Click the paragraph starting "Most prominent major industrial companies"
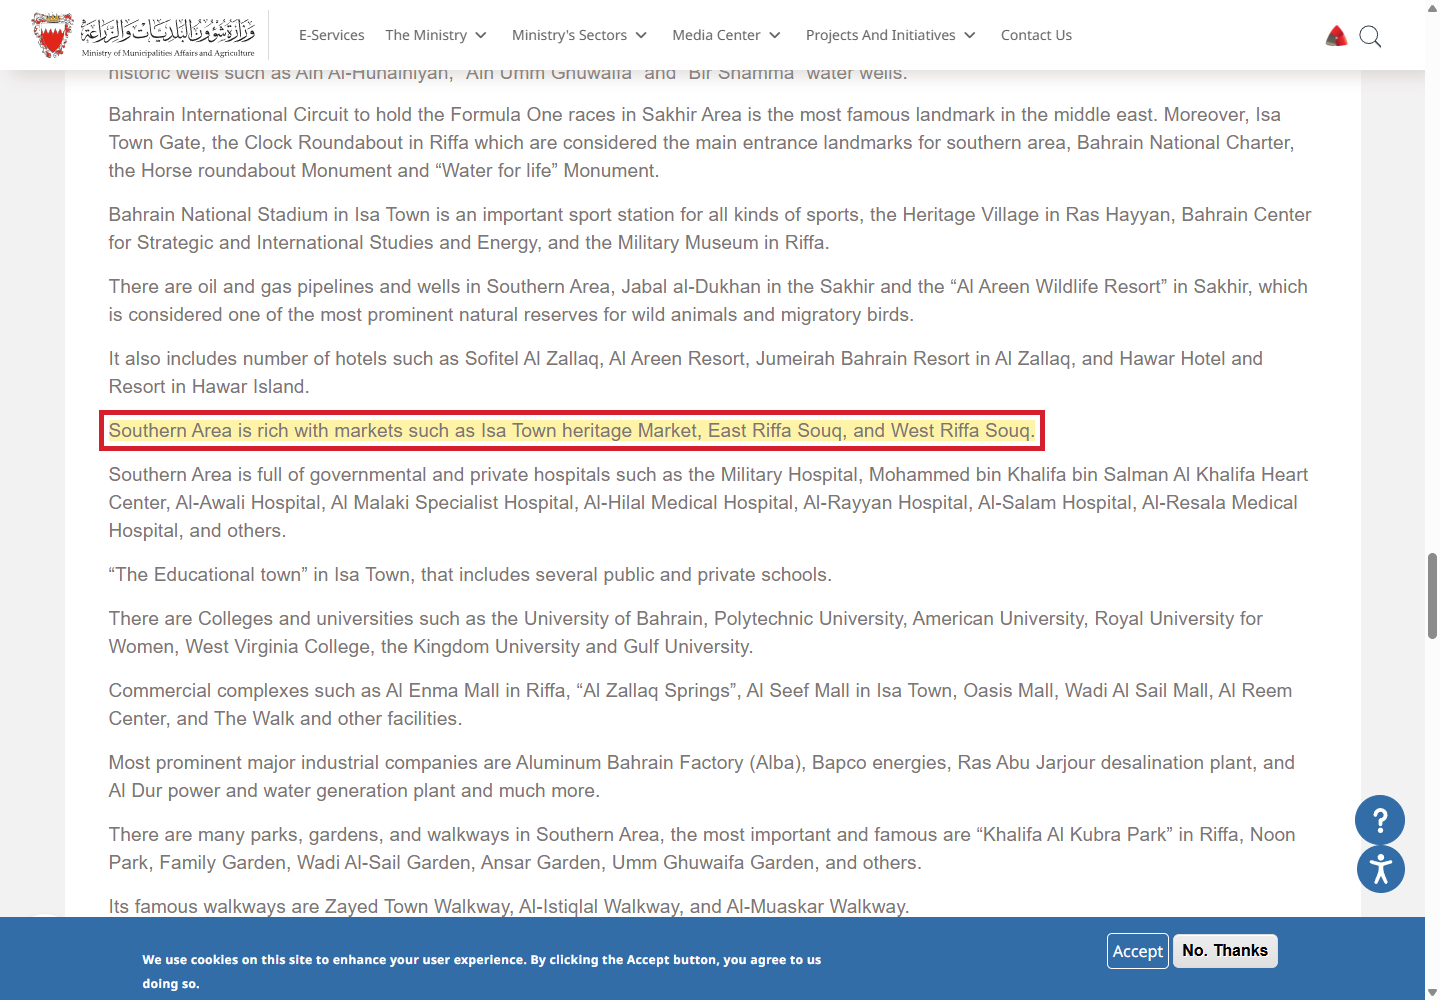Screen dimensions: 1440x1000 point(702,776)
